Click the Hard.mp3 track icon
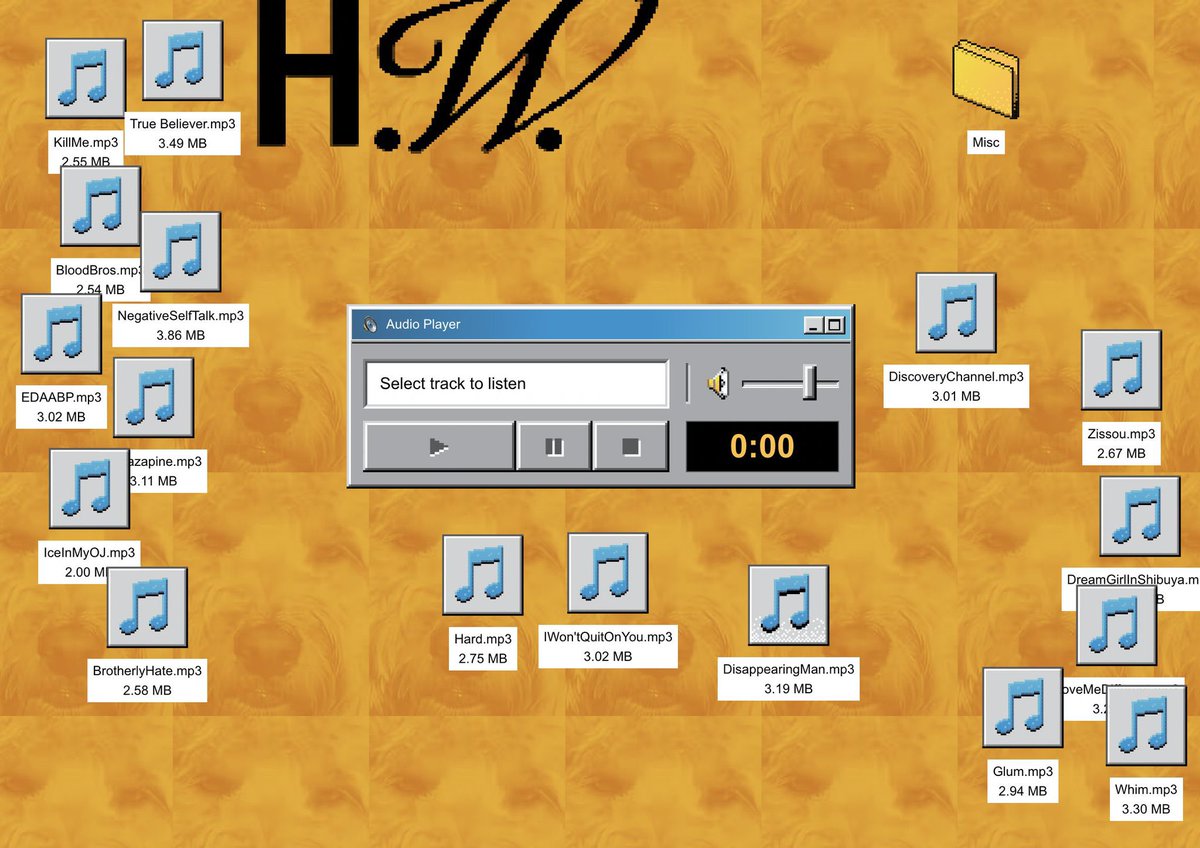Image resolution: width=1200 pixels, height=848 pixels. click(x=482, y=574)
